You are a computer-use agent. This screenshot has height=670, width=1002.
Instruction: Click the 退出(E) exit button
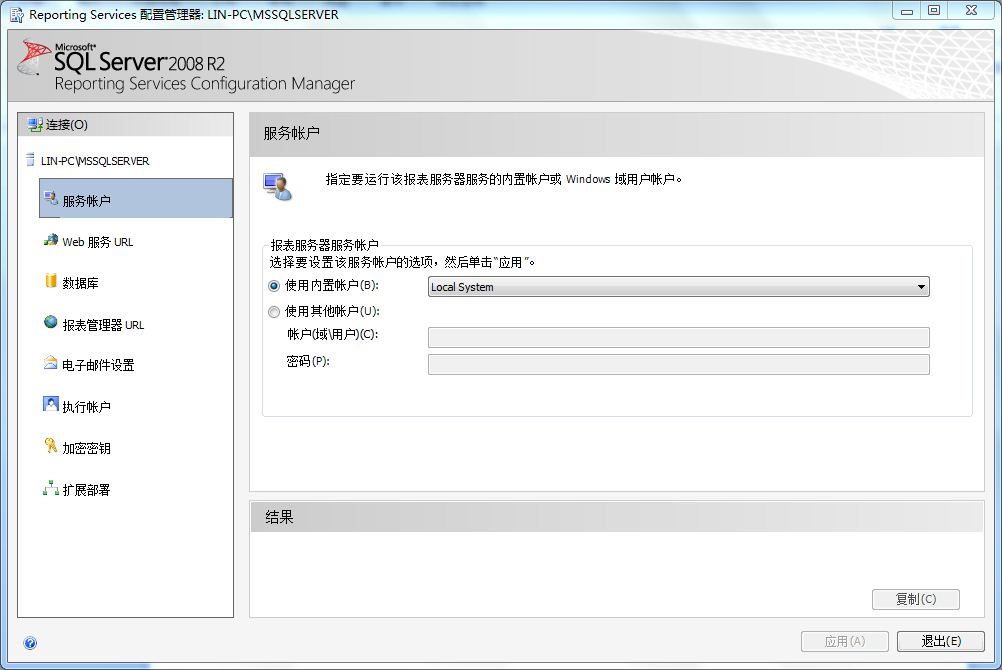click(x=941, y=641)
